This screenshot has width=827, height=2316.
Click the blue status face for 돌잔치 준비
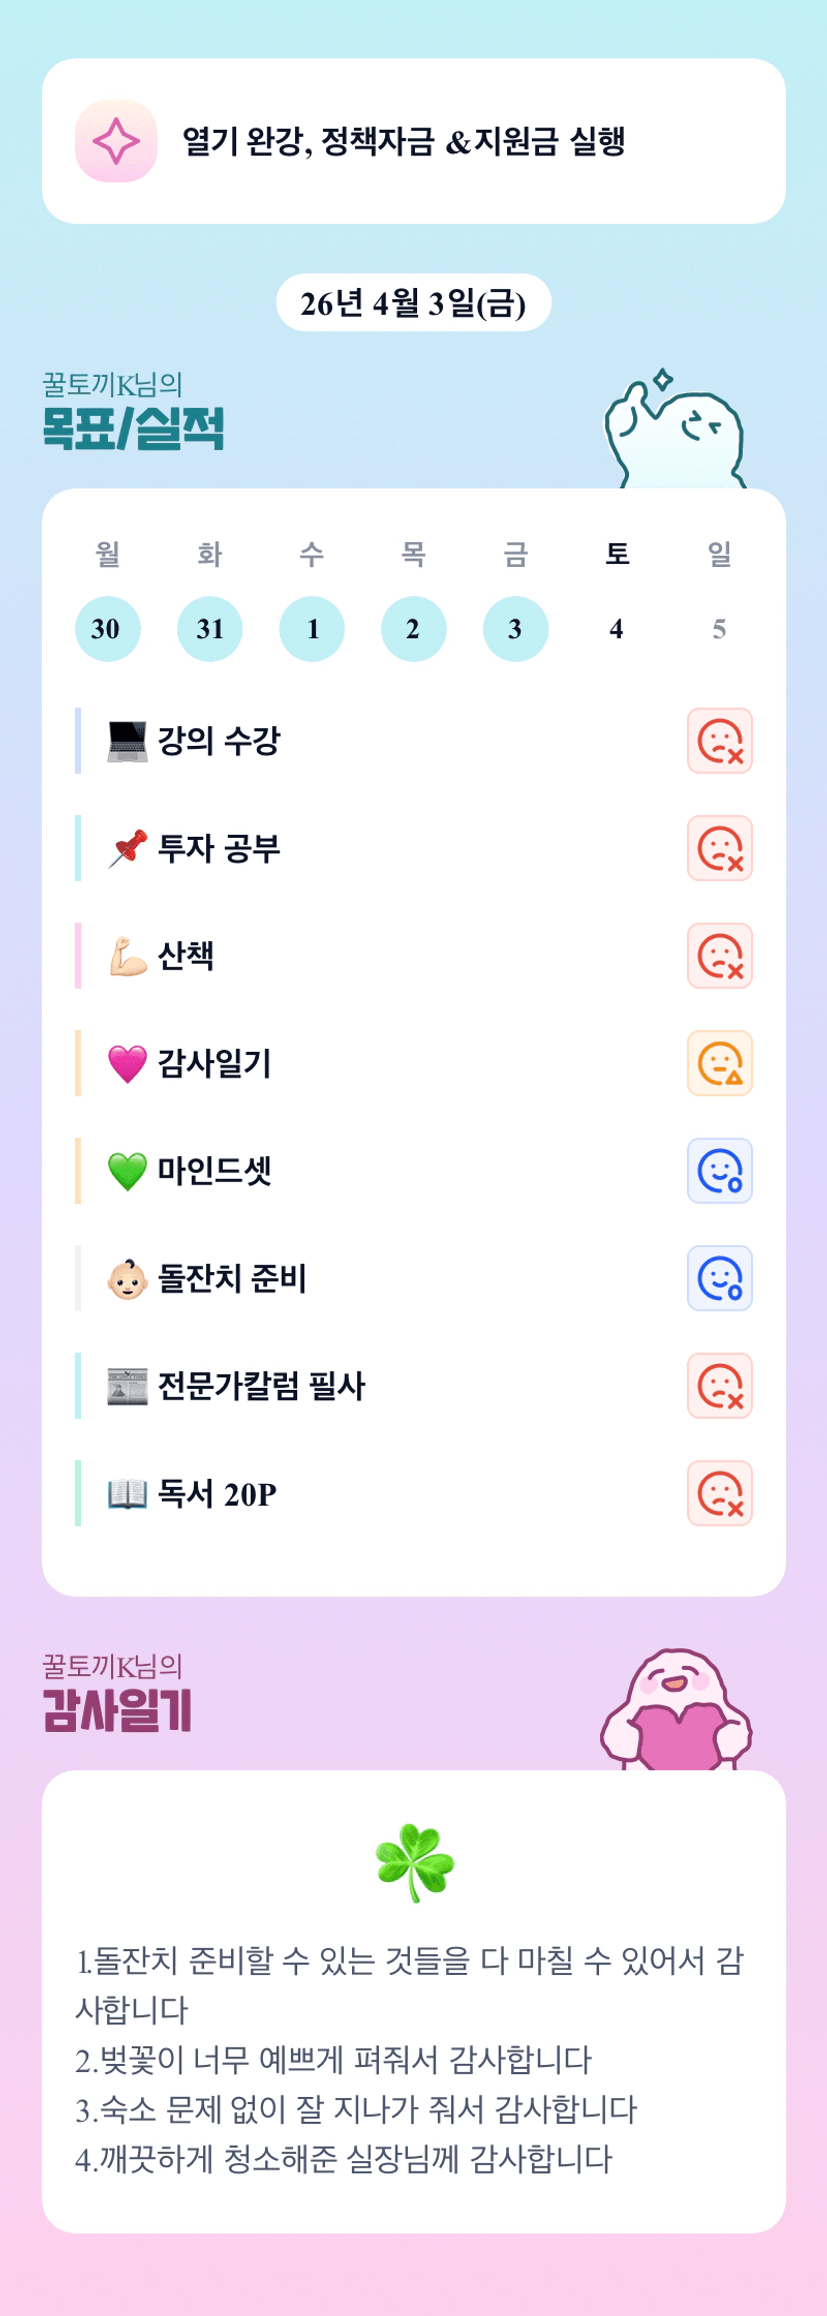(x=719, y=1278)
